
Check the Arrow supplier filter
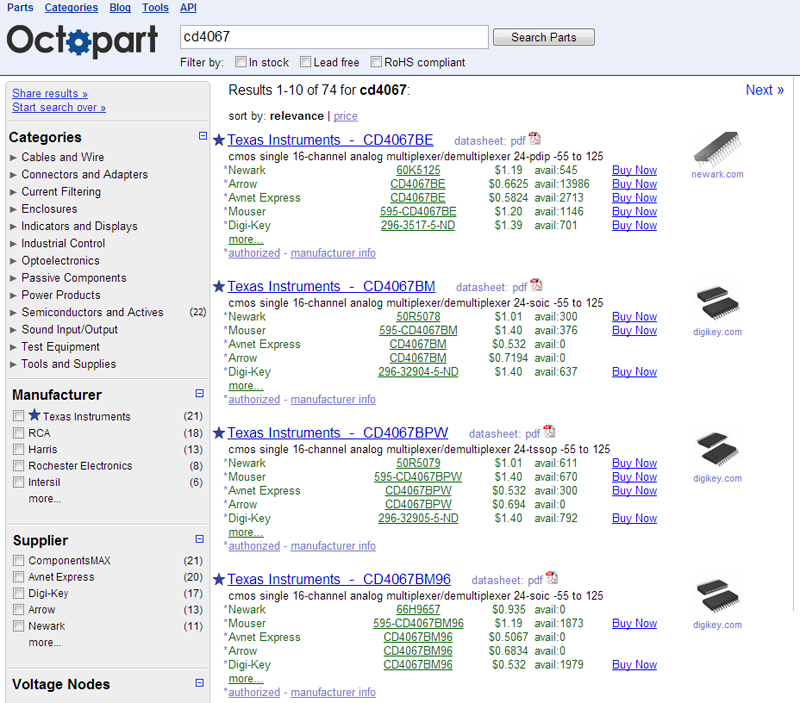pyautogui.click(x=19, y=610)
